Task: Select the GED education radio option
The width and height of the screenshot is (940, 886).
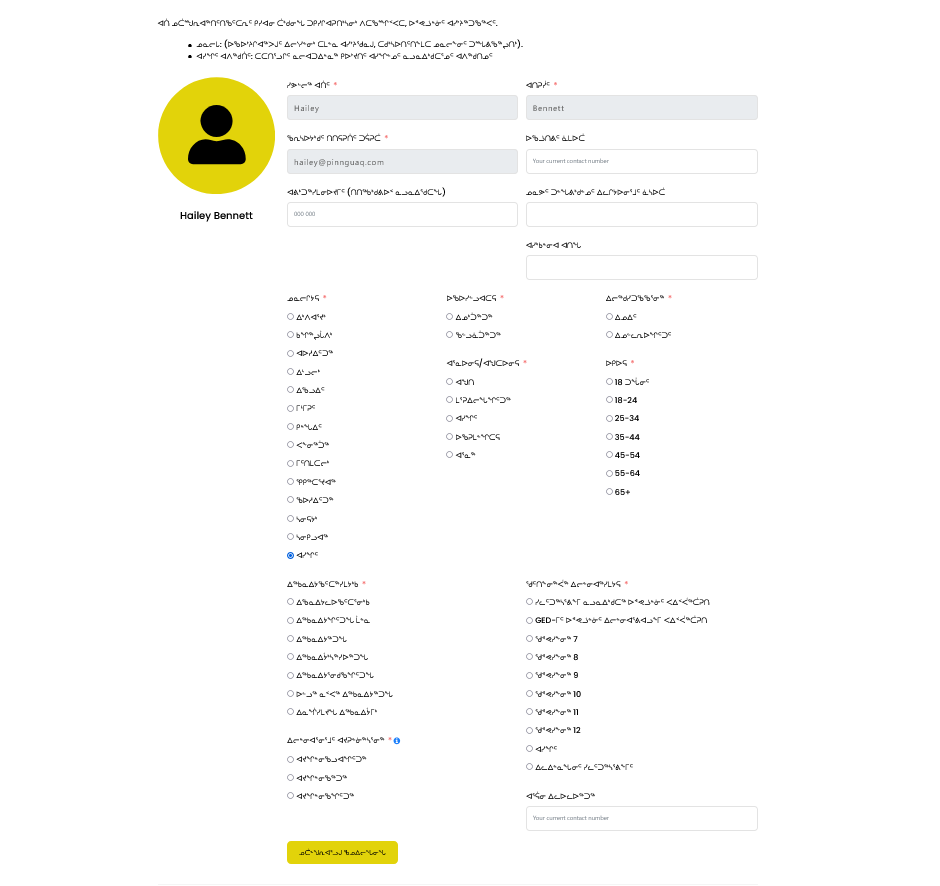Action: point(530,620)
